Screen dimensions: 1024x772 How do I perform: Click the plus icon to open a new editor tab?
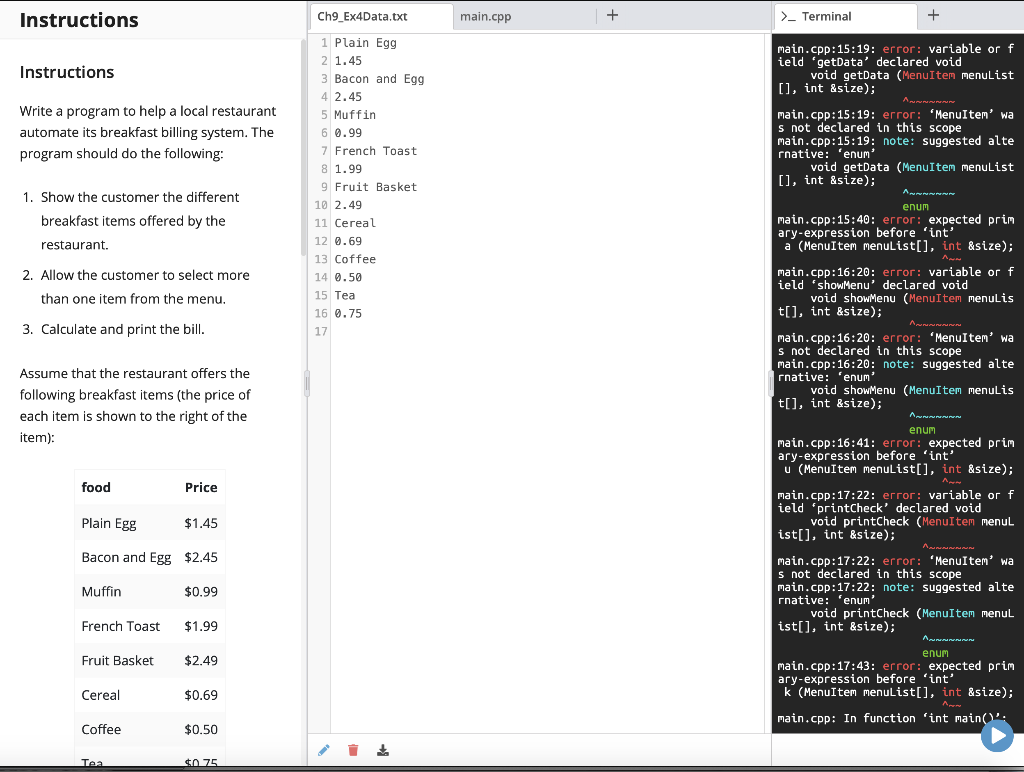[x=613, y=15]
